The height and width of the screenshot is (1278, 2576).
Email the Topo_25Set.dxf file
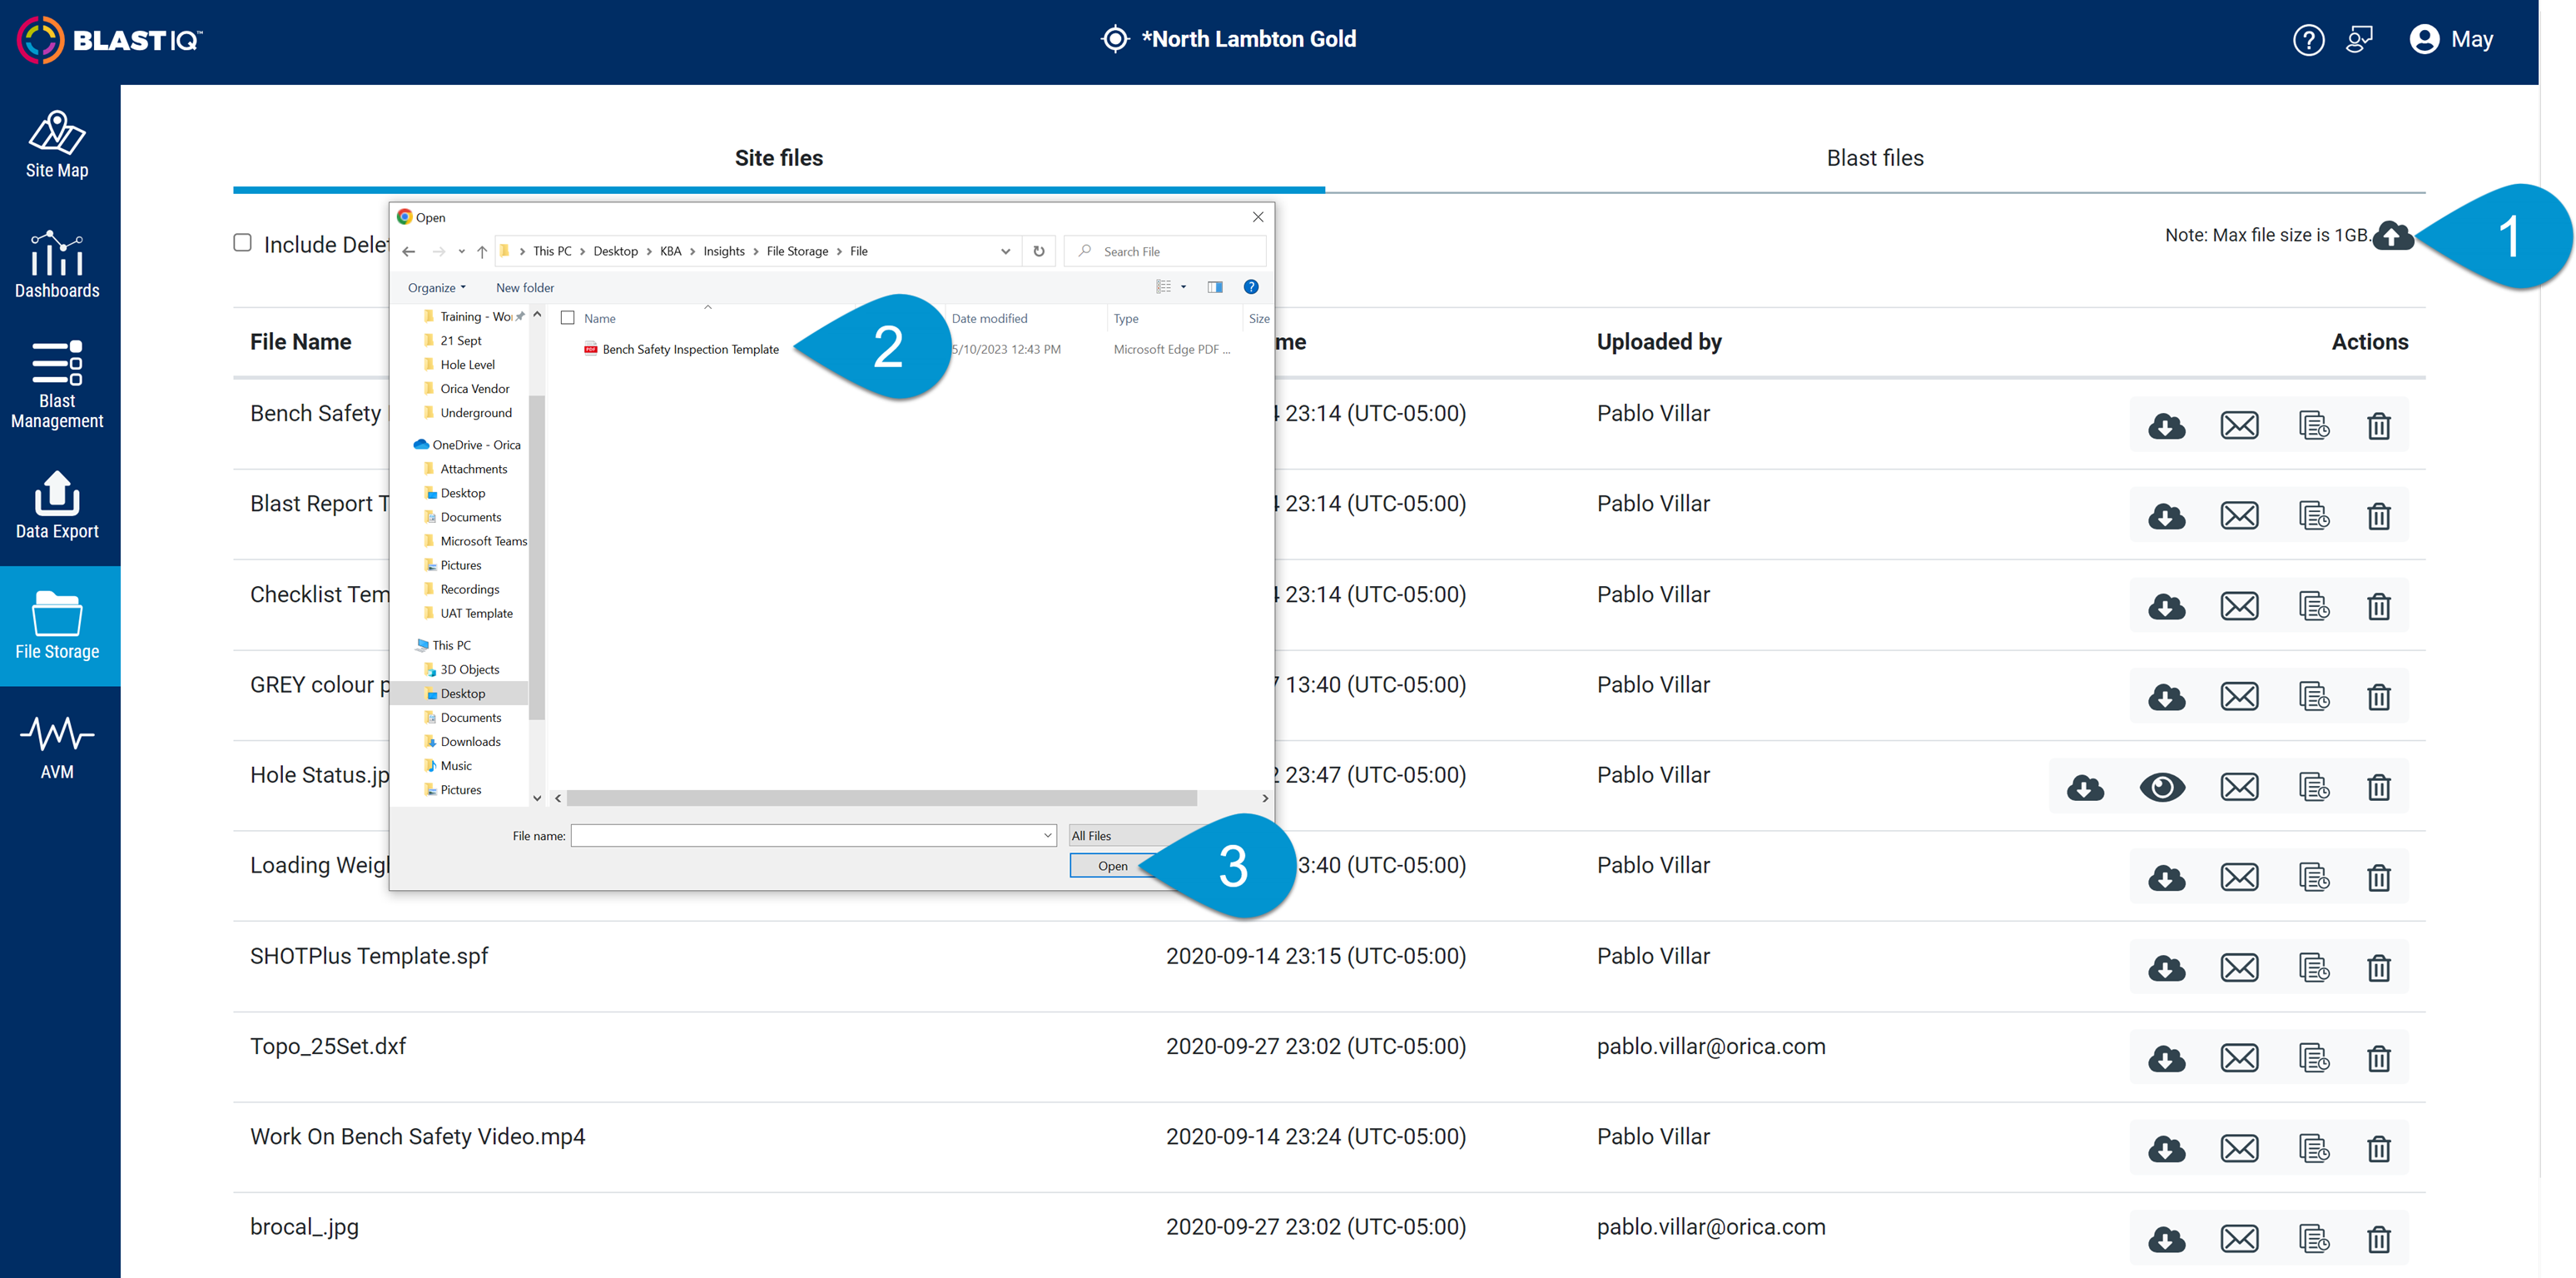2239,1059
